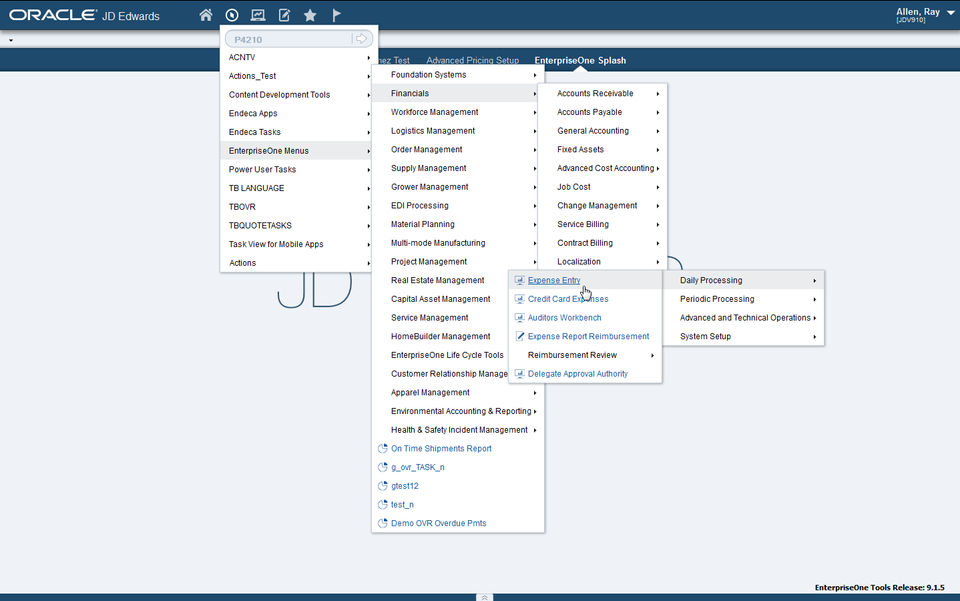The width and height of the screenshot is (960, 601).
Task: Open General Accounting submenu
Action: 602,131
